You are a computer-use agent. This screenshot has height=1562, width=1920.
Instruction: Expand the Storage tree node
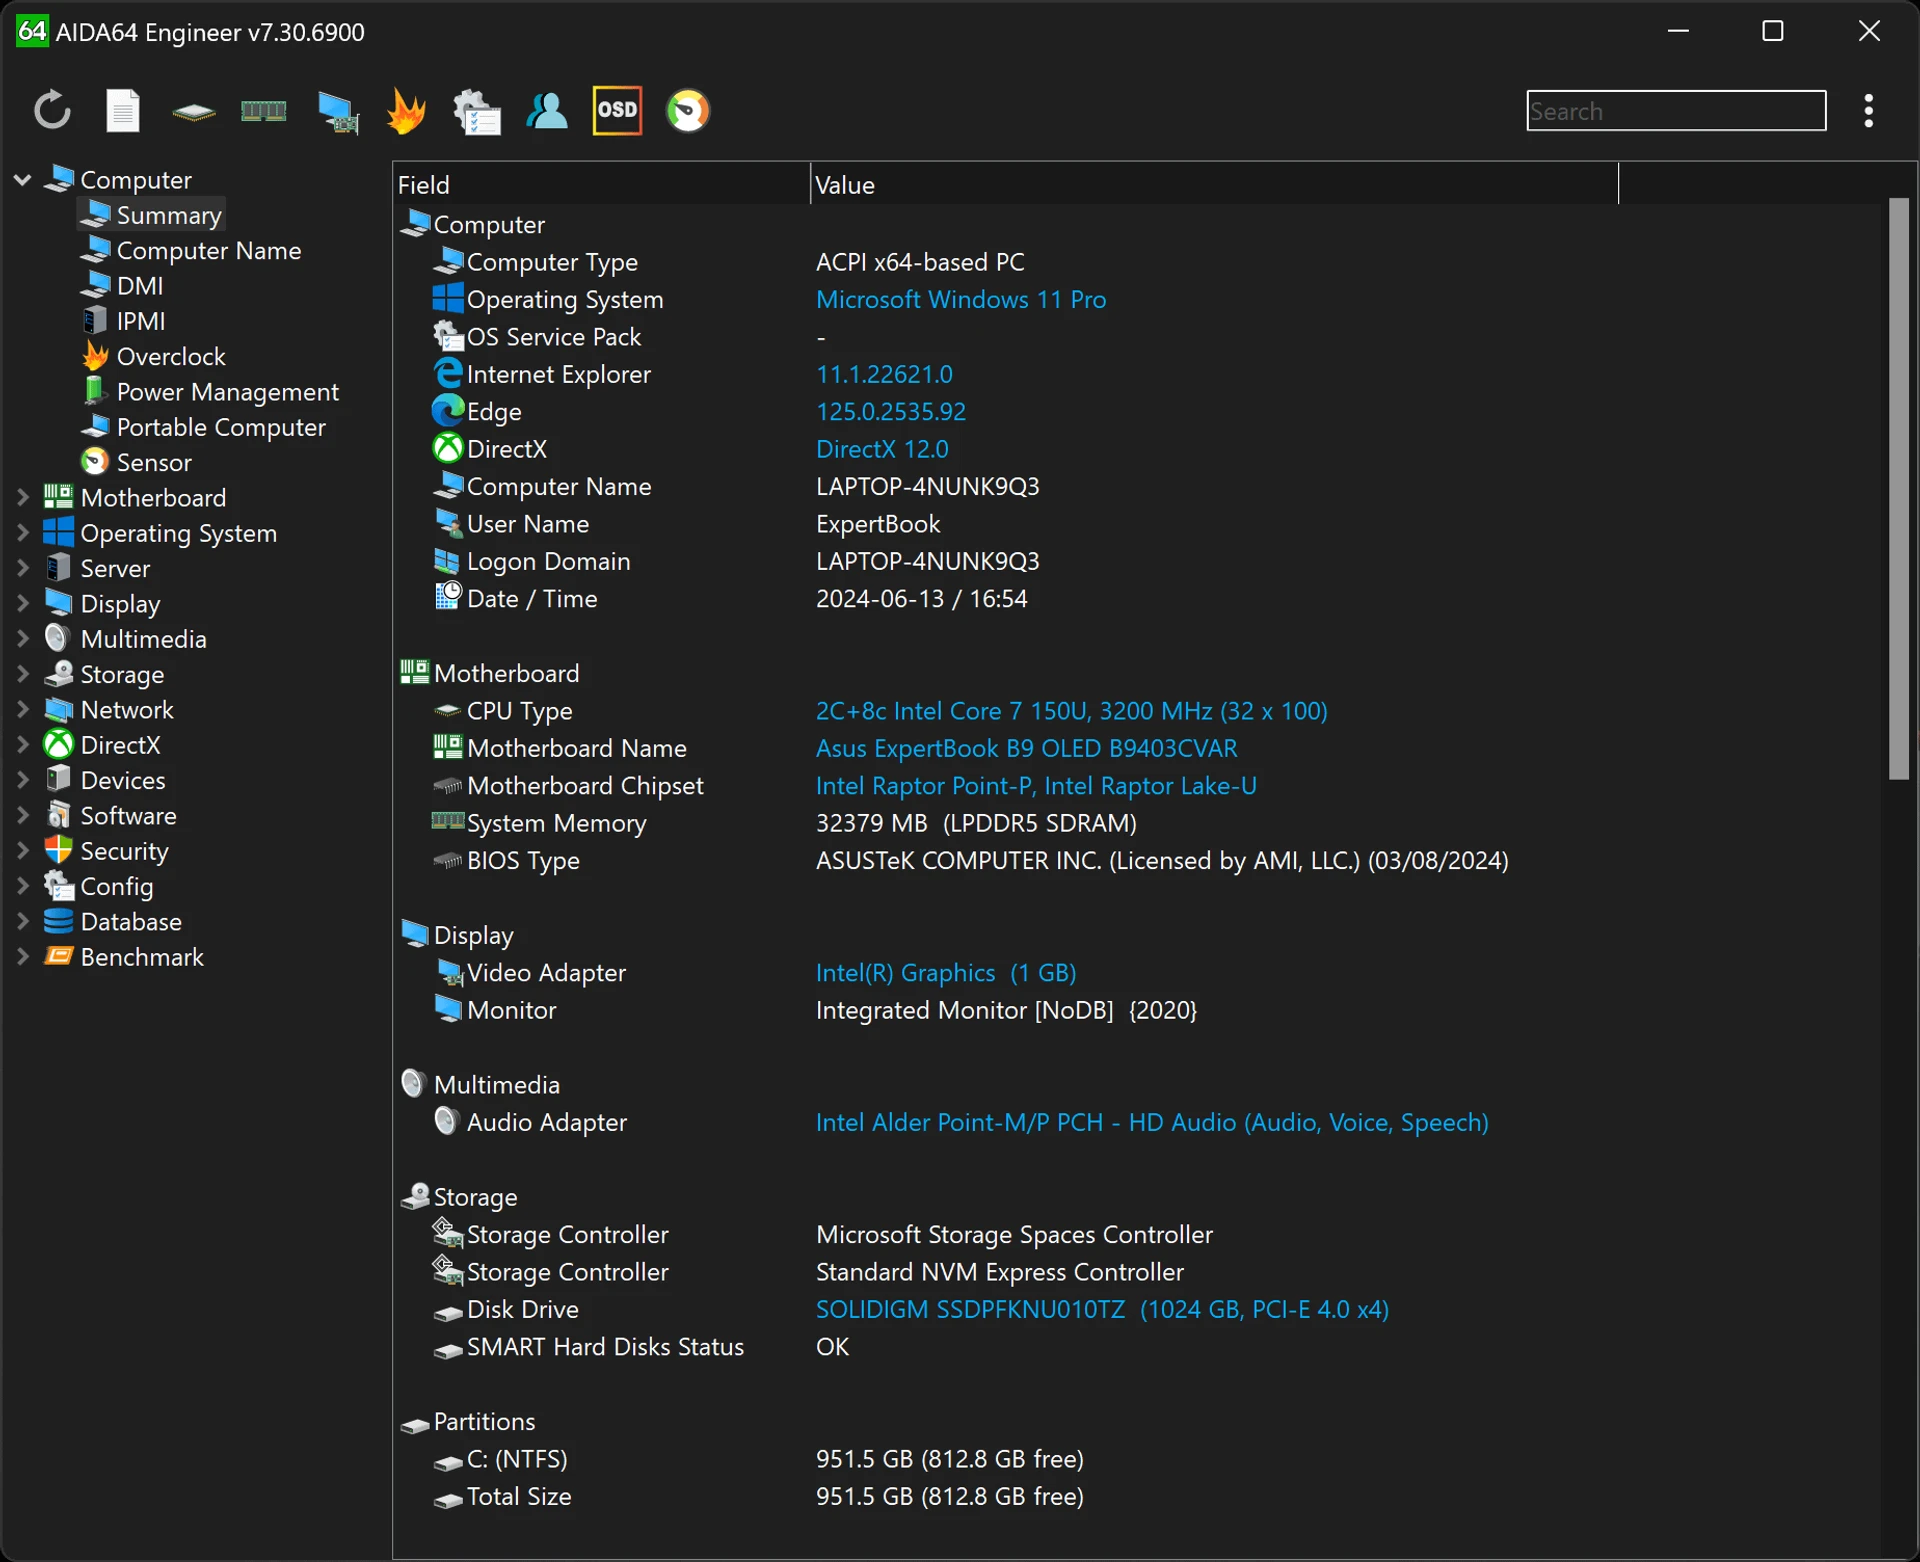click(22, 674)
